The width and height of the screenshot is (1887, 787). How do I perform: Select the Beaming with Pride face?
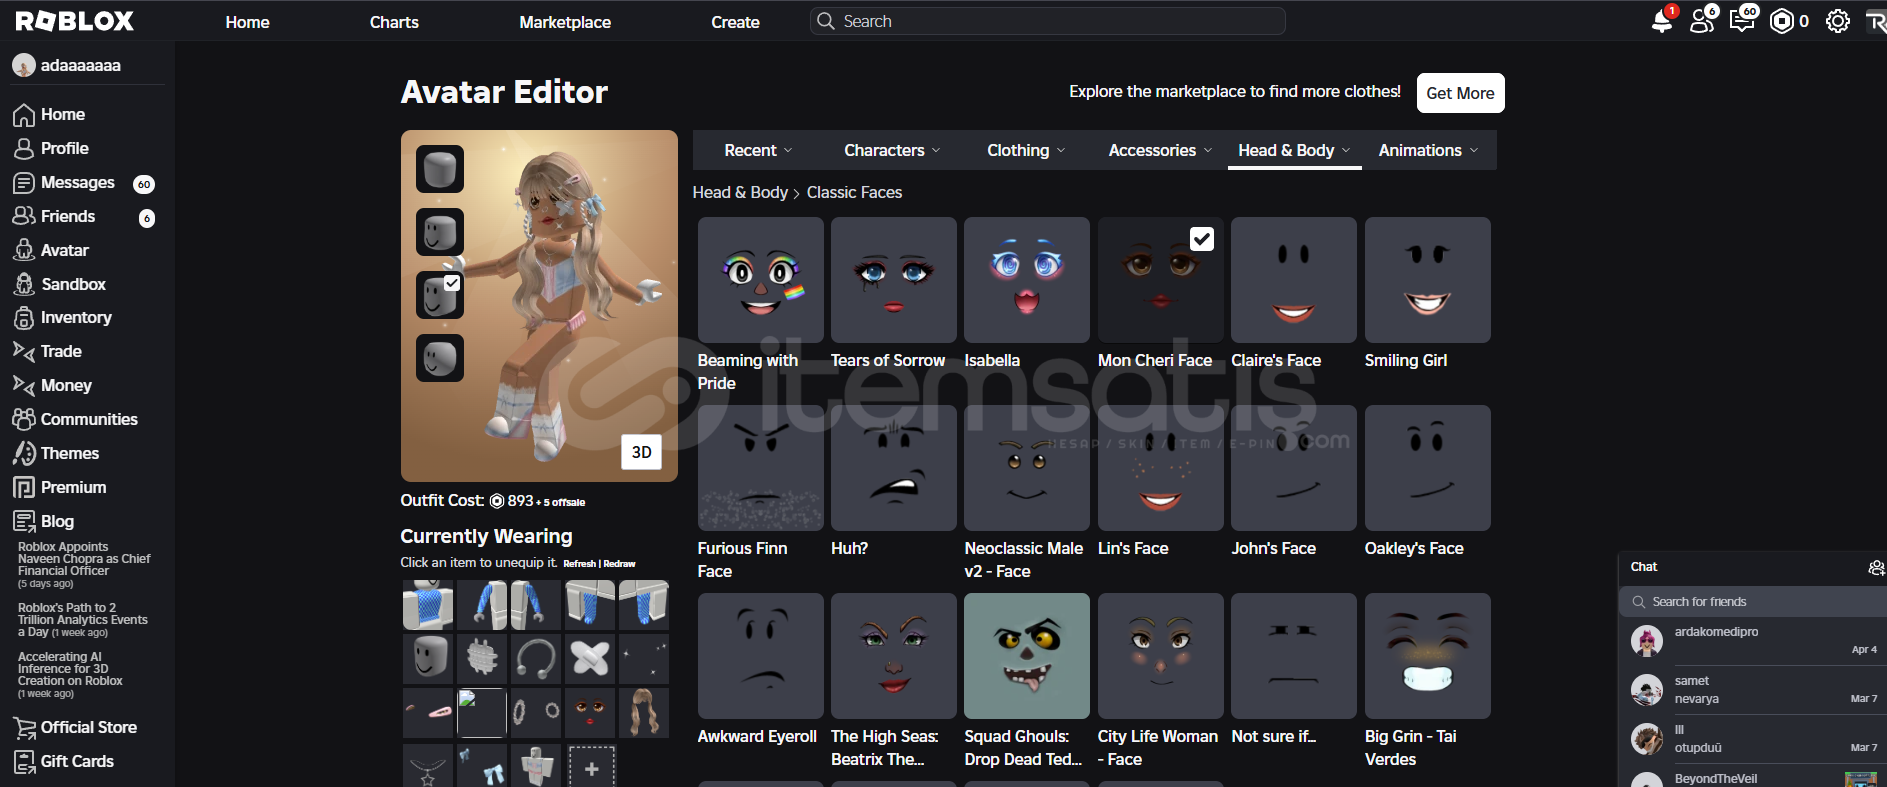[760, 280]
